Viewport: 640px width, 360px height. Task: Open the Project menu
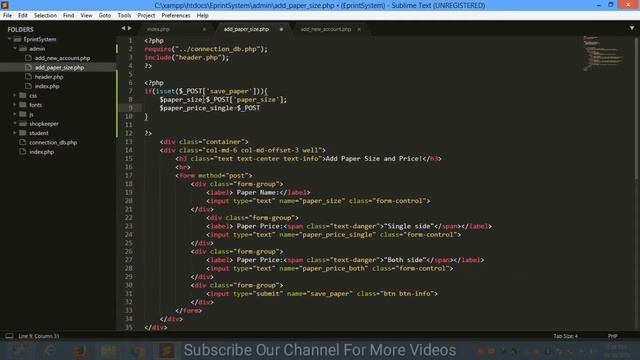(146, 16)
